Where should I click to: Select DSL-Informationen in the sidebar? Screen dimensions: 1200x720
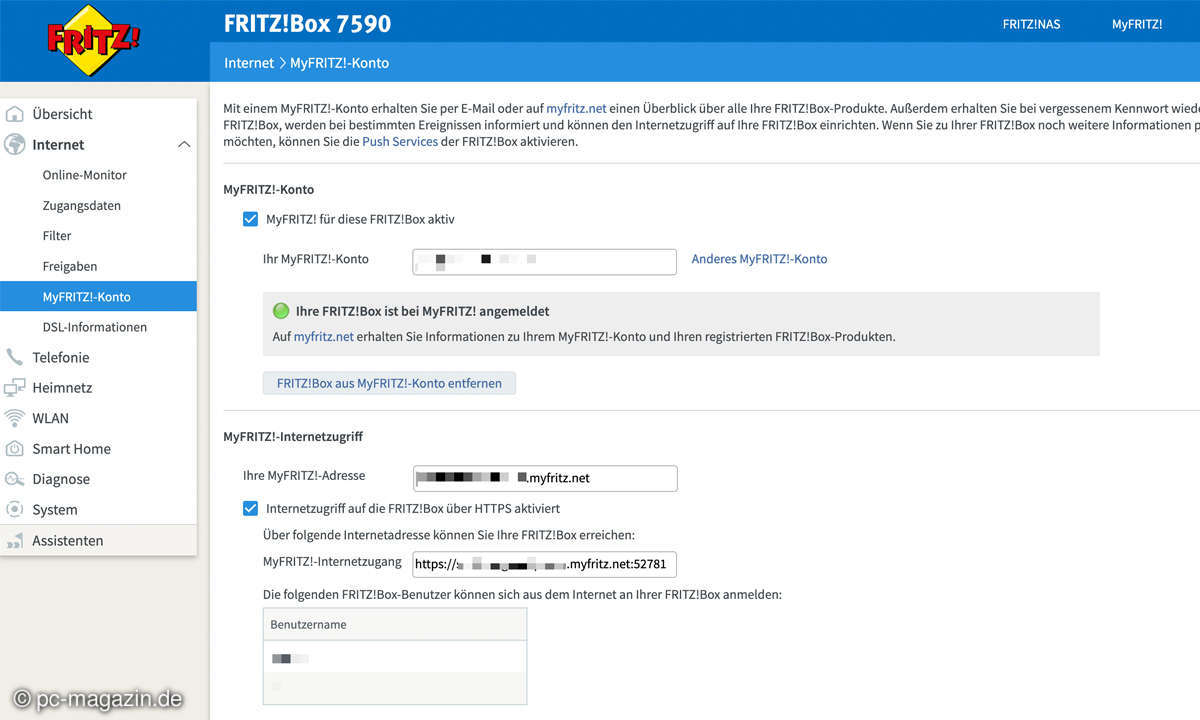click(x=94, y=327)
